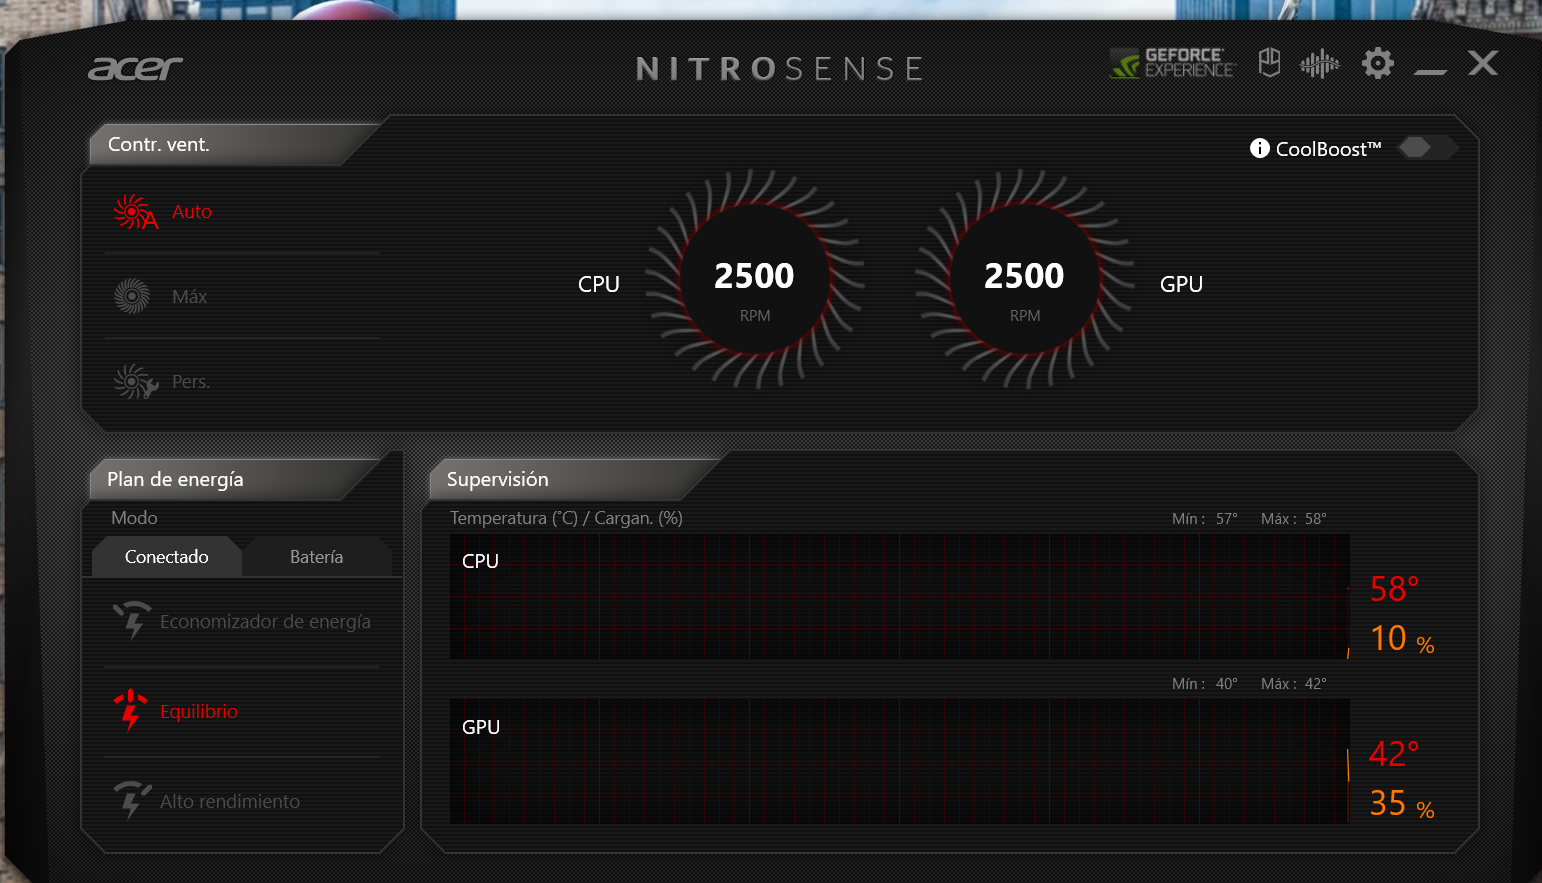Click the CPU label beside fan dial
The height and width of the screenshot is (883, 1542).
coord(599,284)
